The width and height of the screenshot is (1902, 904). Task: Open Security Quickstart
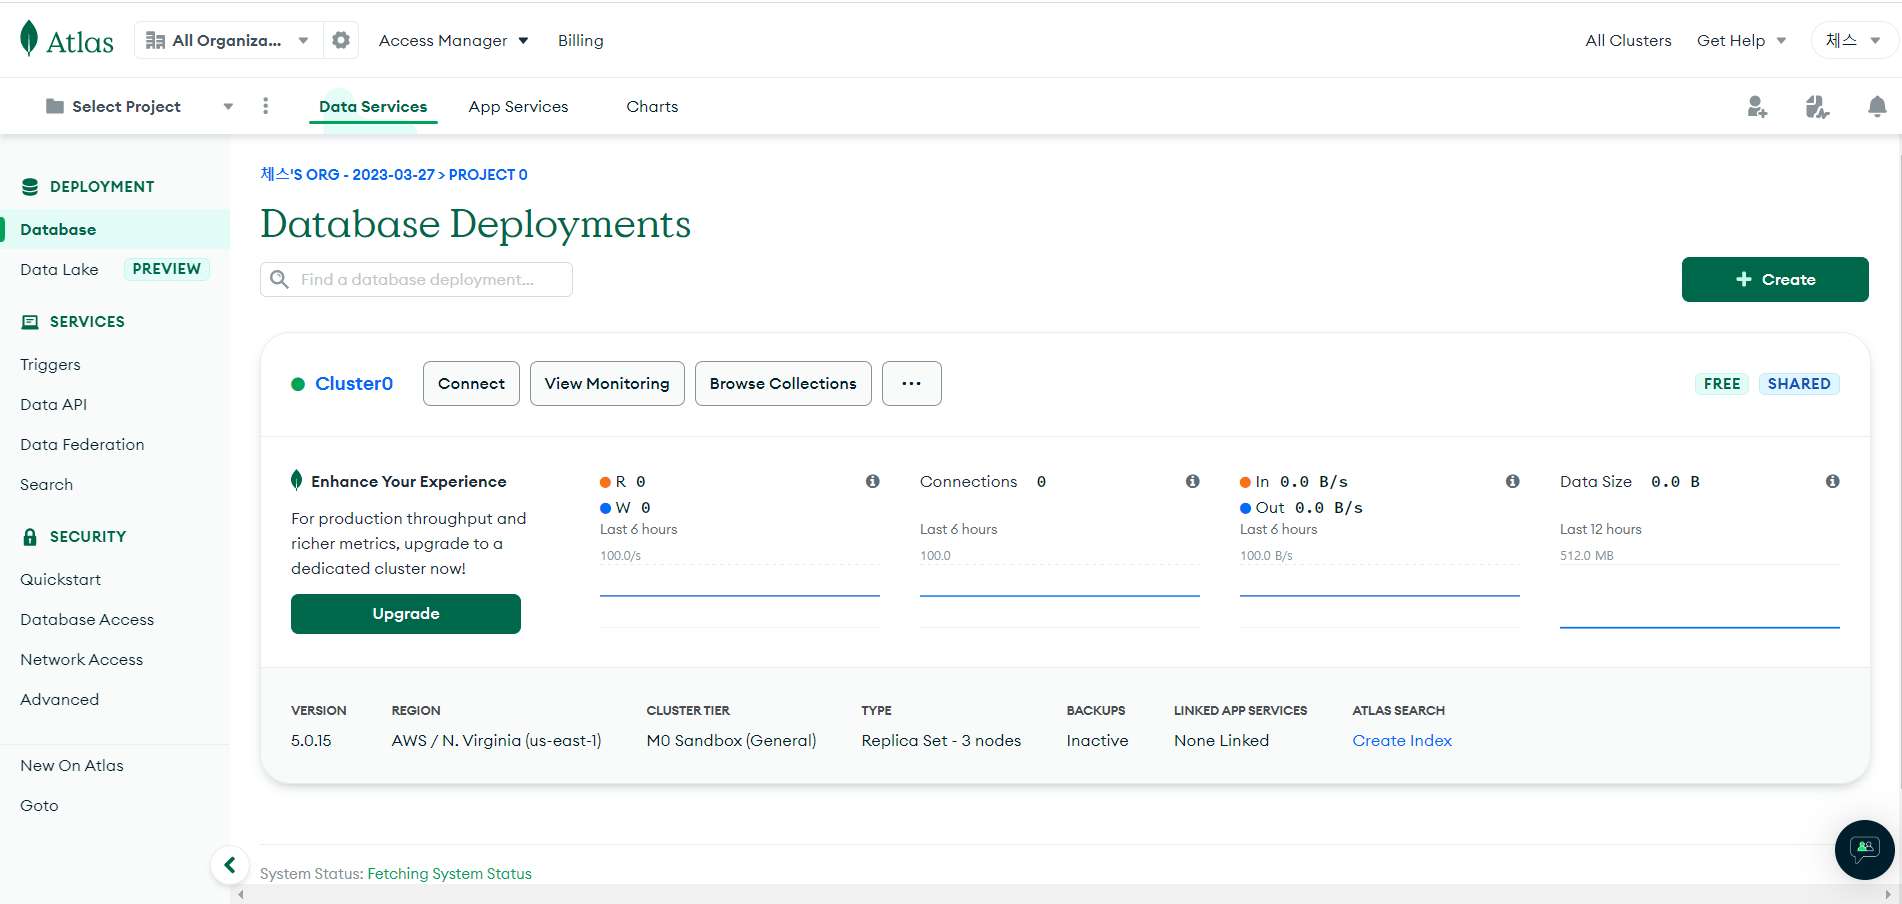60,580
